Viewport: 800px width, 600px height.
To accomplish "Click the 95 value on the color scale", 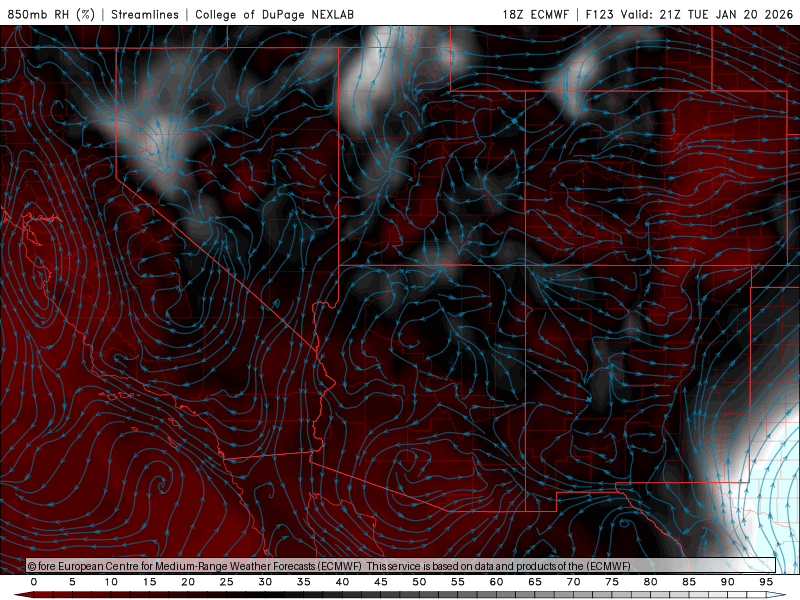I will pos(766,582).
